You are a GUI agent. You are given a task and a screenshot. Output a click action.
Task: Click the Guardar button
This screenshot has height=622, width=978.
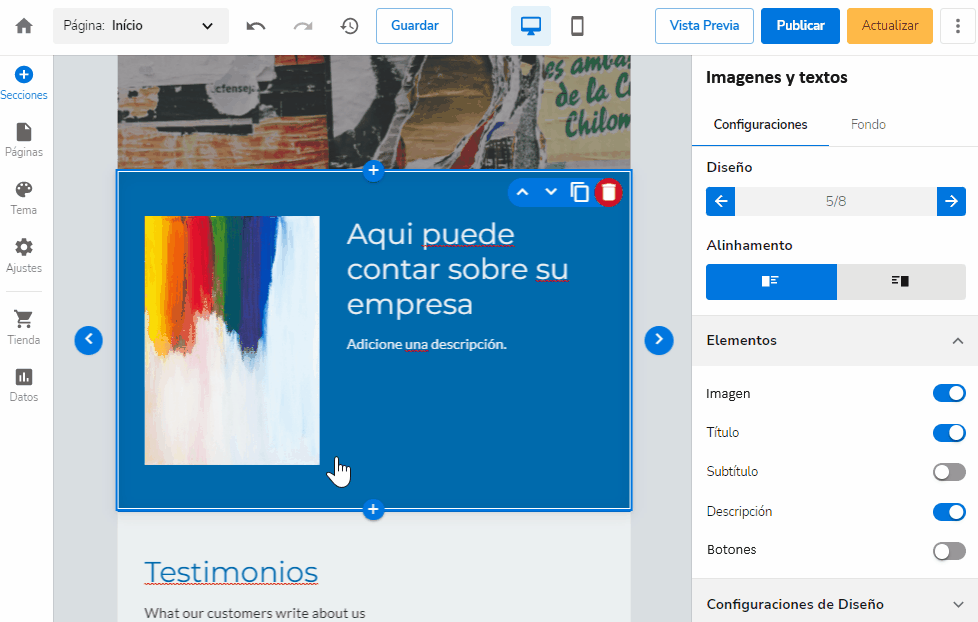[414, 26]
